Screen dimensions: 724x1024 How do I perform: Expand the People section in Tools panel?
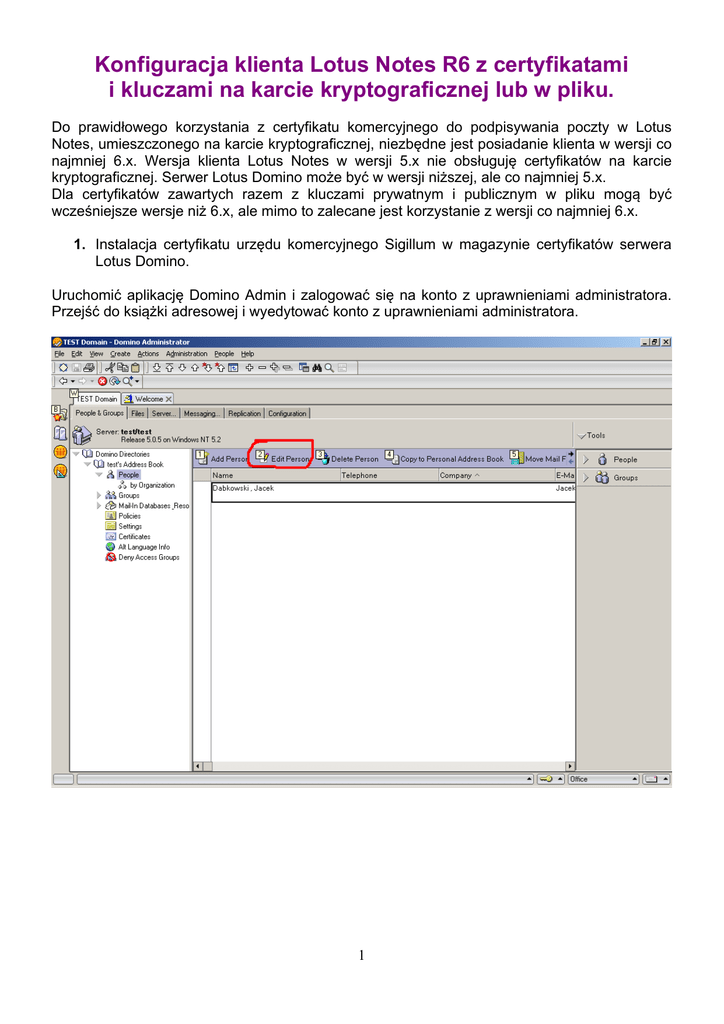click(x=584, y=460)
